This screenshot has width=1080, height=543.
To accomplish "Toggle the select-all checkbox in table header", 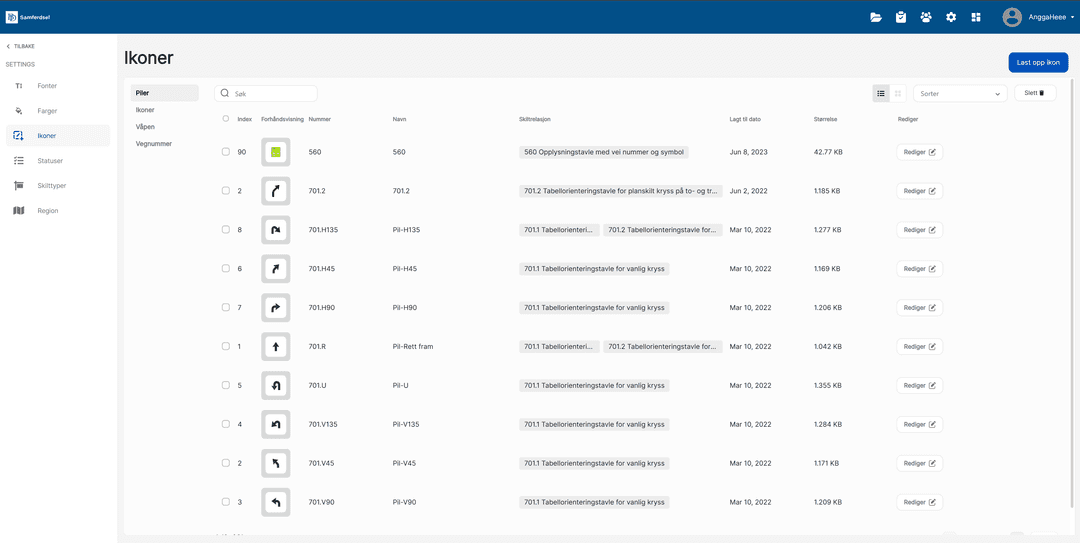I will [x=226, y=119].
